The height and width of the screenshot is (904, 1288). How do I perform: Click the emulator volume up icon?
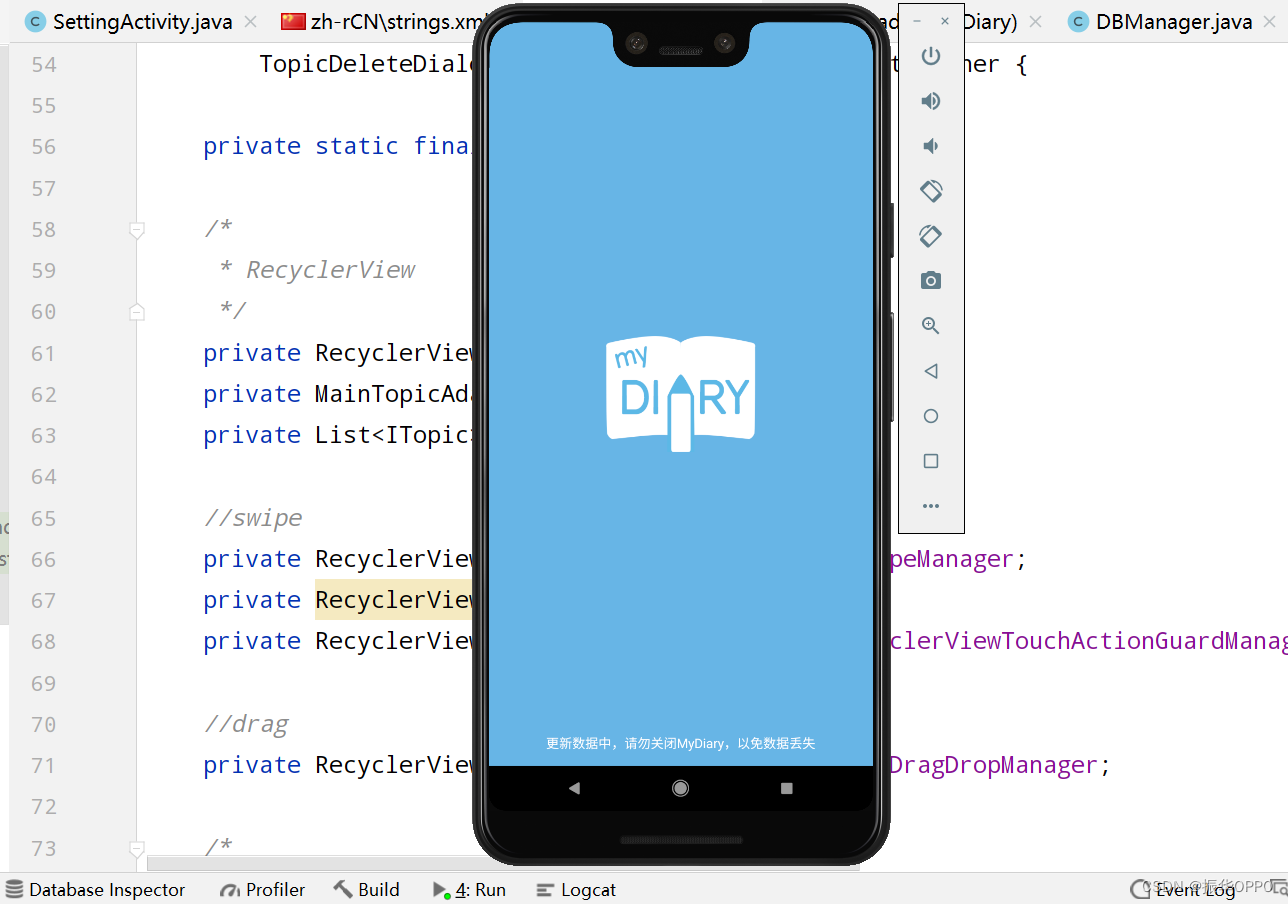(931, 101)
